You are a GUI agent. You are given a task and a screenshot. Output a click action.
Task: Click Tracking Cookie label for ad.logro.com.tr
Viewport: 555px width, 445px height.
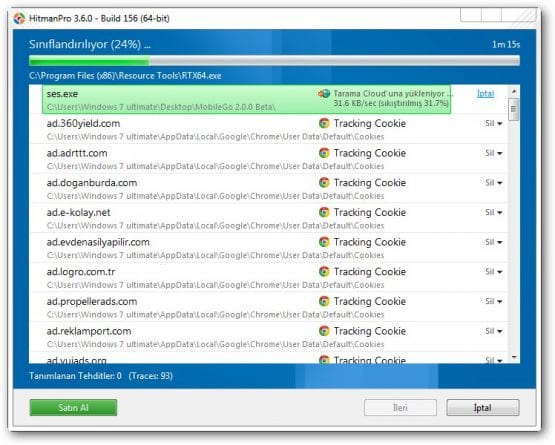(x=370, y=272)
